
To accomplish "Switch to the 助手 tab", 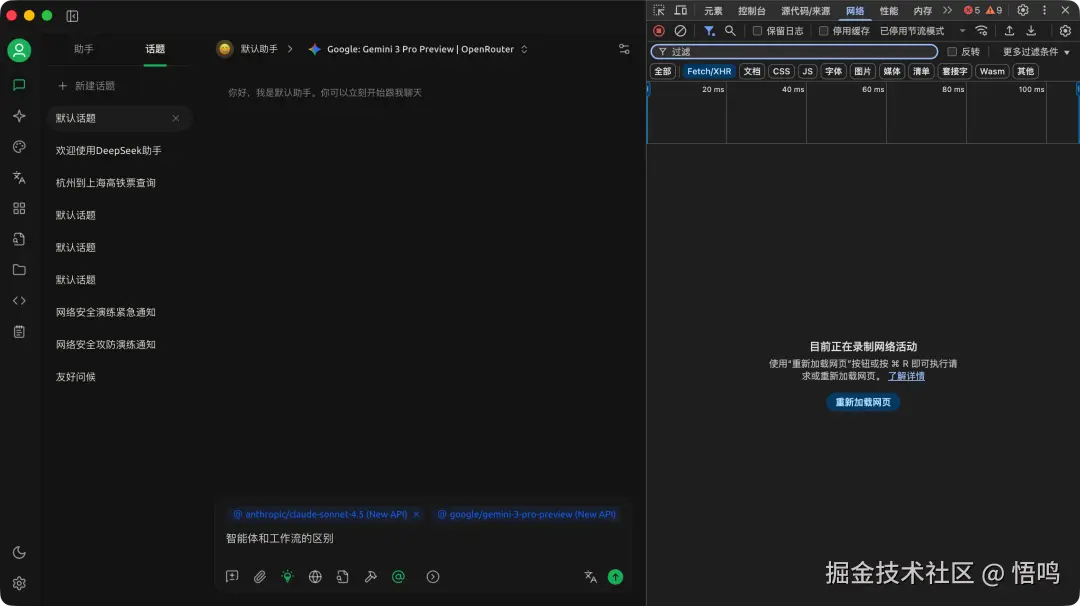I will point(83,49).
